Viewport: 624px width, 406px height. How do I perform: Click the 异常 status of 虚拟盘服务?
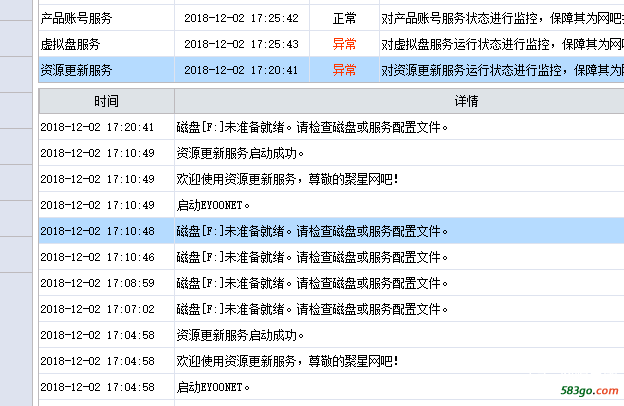[344, 44]
